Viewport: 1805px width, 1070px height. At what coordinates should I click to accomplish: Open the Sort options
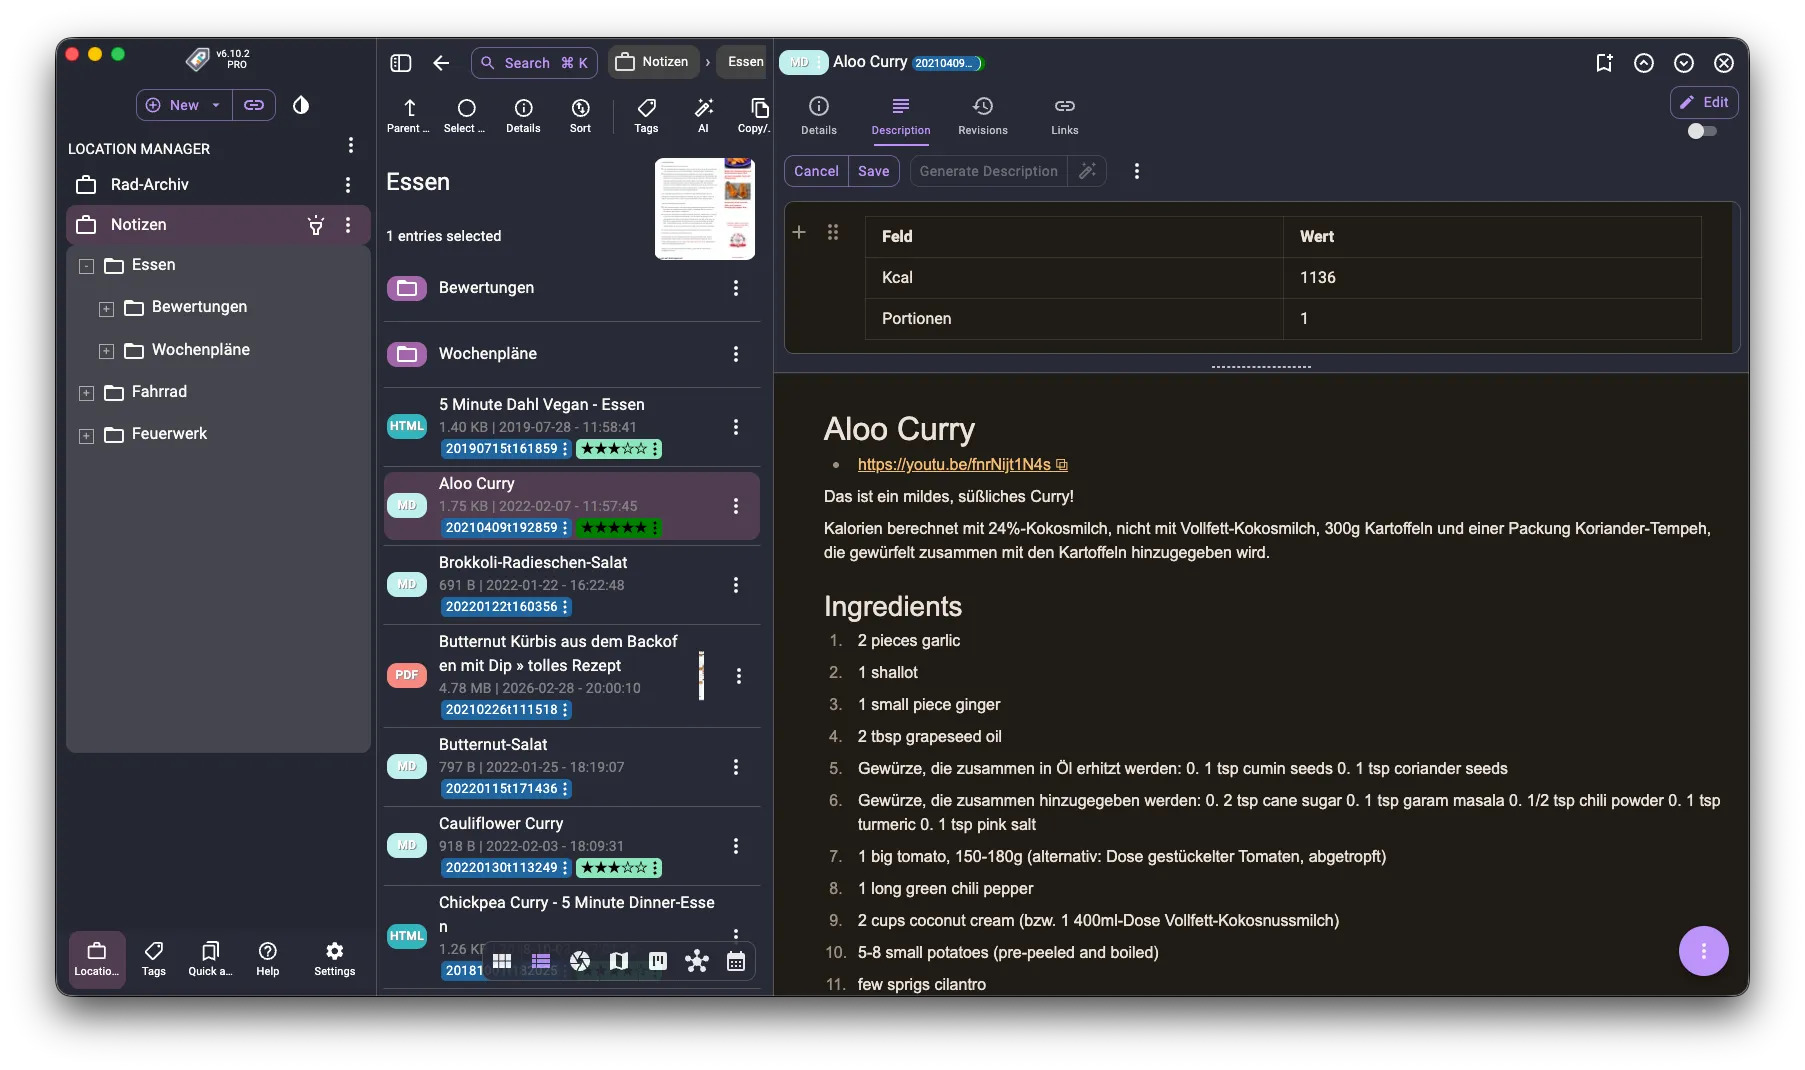[x=580, y=114]
